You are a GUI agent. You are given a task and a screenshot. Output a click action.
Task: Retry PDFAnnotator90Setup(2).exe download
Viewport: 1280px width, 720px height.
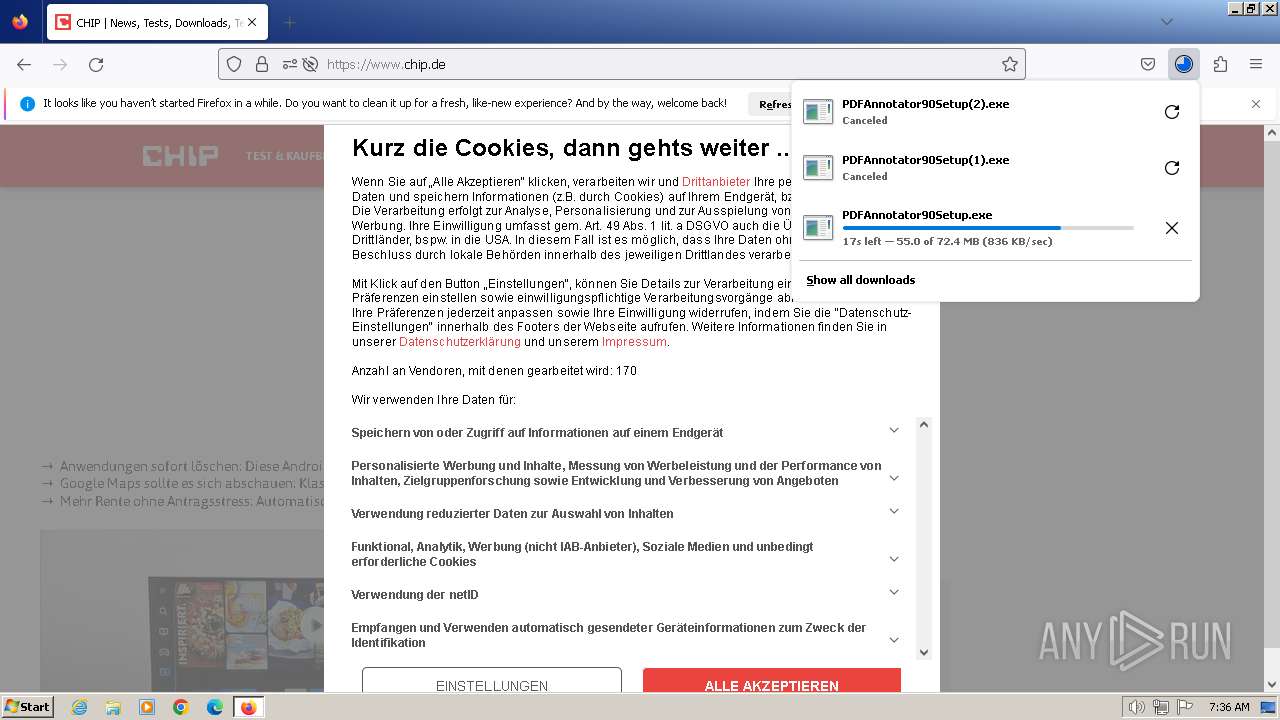pos(1172,112)
